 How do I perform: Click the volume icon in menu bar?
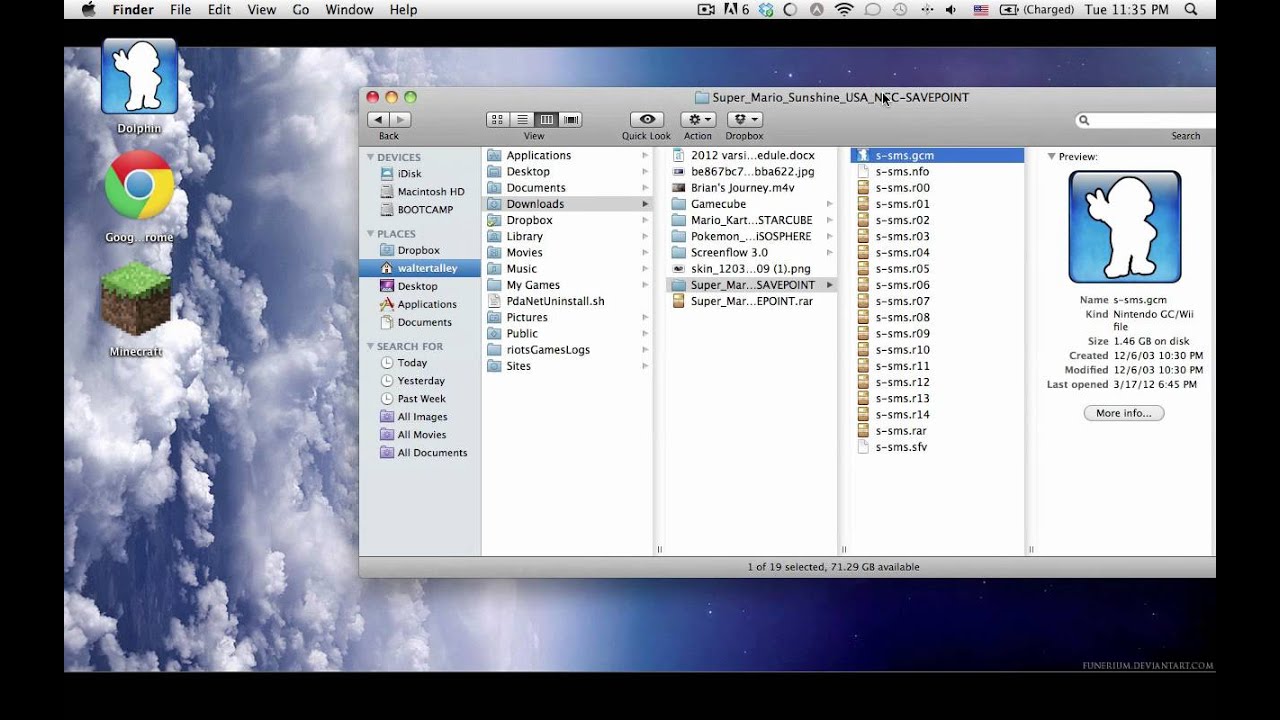coord(950,9)
